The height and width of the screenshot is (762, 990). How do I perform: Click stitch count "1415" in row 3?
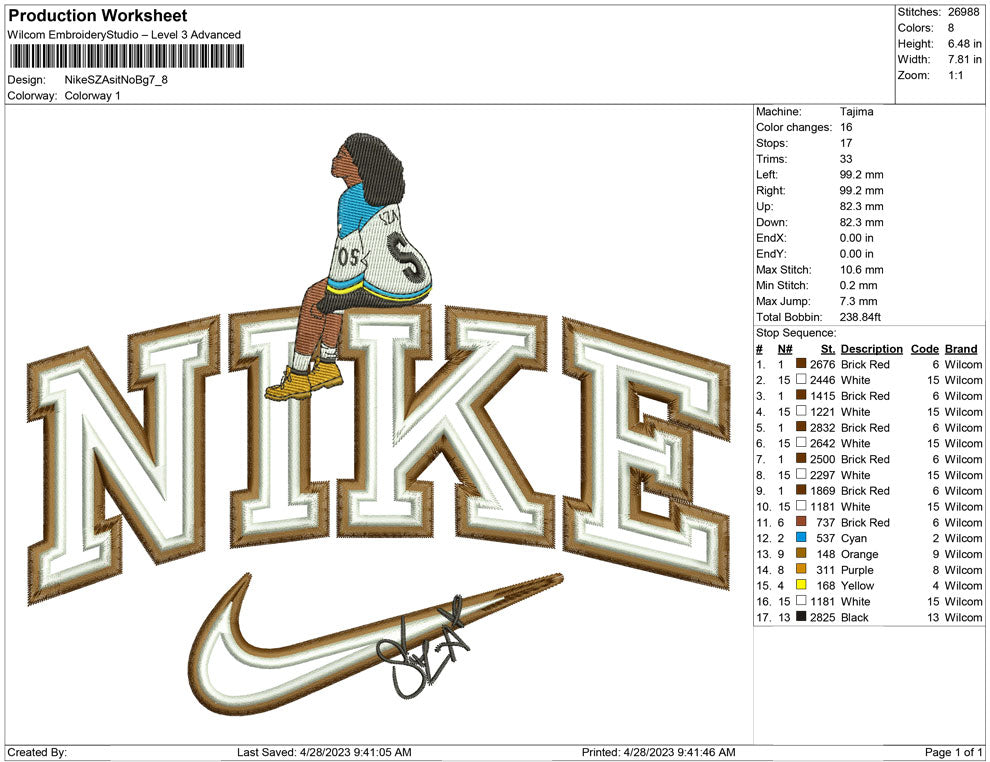(823, 396)
